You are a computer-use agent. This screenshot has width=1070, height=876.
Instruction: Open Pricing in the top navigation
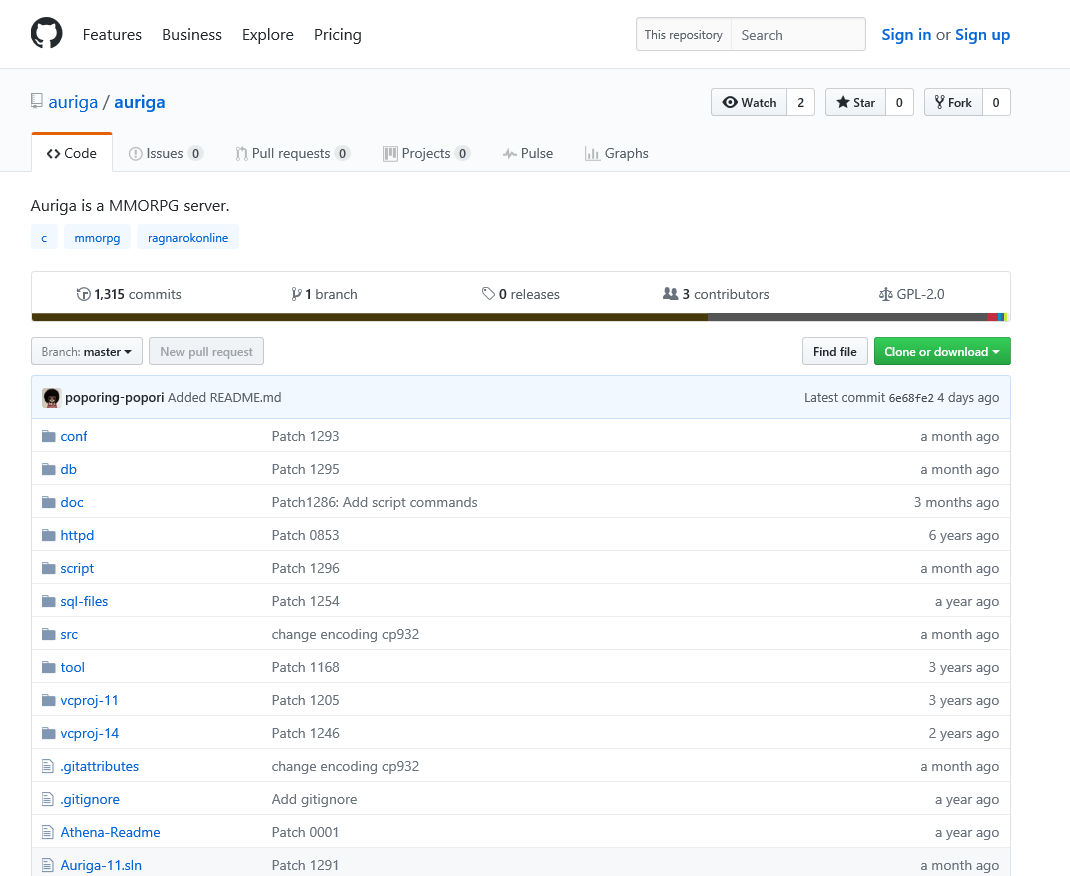[x=338, y=35]
